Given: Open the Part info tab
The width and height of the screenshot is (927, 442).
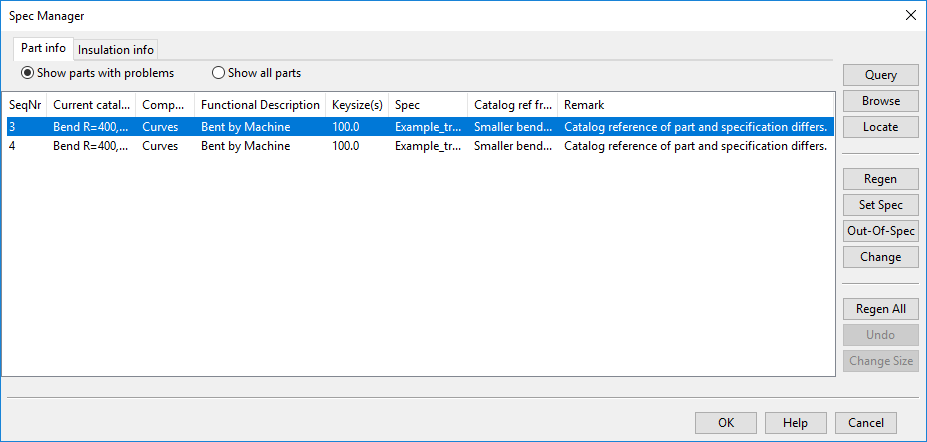Looking at the screenshot, I should click(x=43, y=48).
